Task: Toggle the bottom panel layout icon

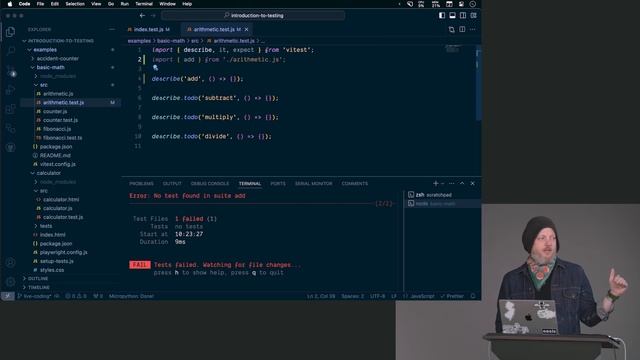Action: pos(452,16)
